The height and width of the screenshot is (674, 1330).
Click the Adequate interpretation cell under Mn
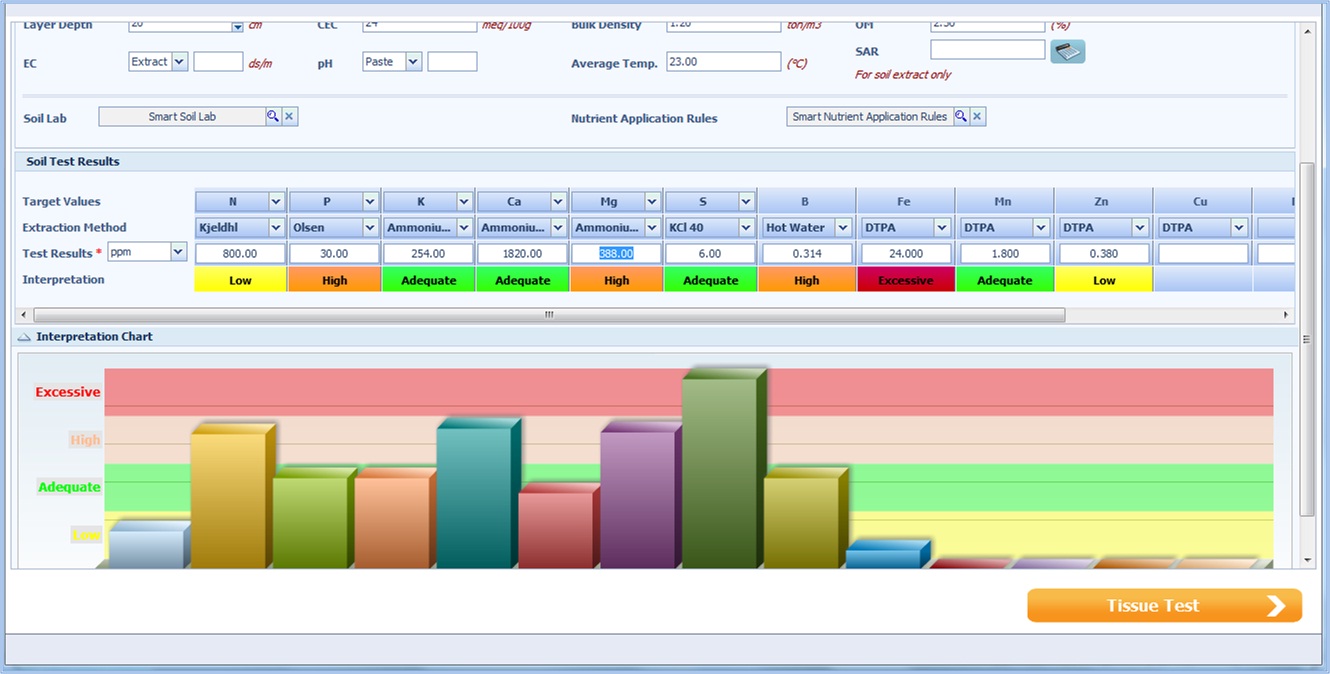[x=1004, y=281]
